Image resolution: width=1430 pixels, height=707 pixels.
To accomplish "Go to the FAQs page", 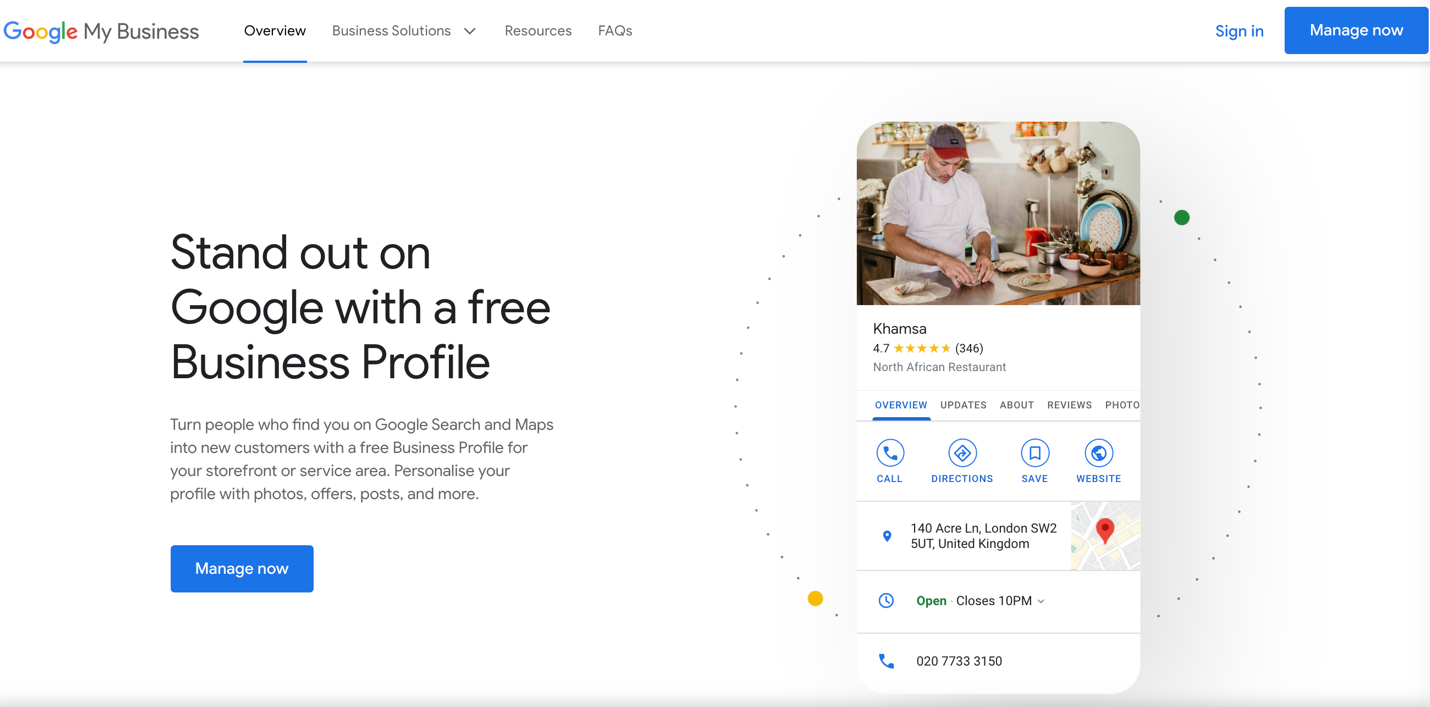I will point(615,31).
